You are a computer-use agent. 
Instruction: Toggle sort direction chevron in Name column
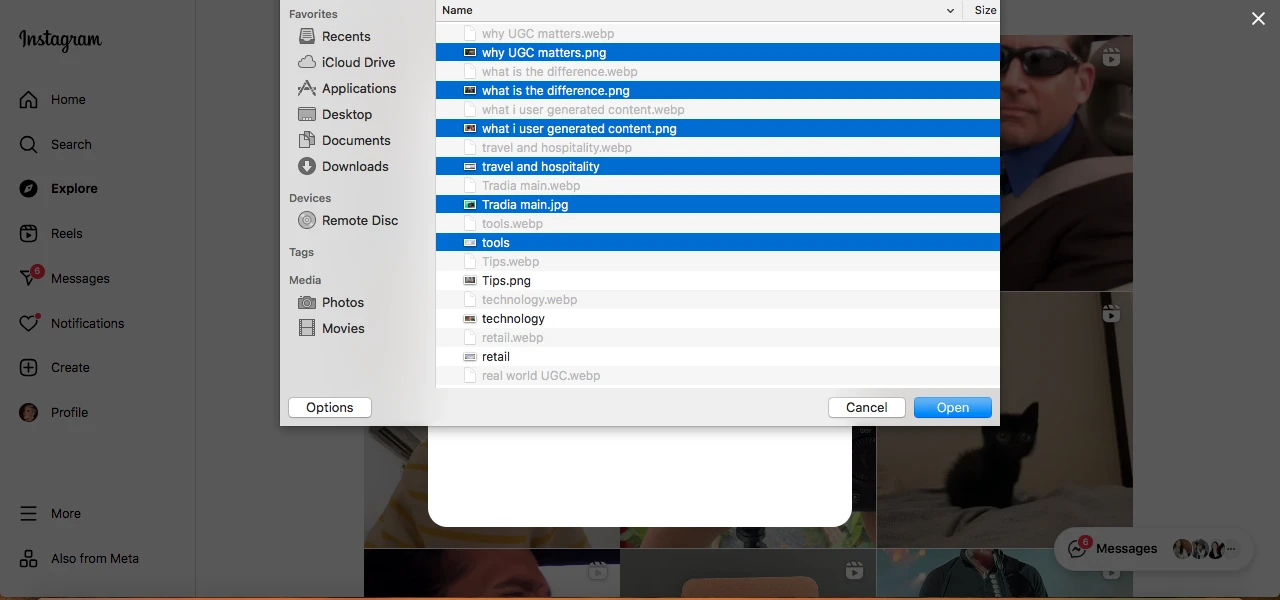[950, 10]
